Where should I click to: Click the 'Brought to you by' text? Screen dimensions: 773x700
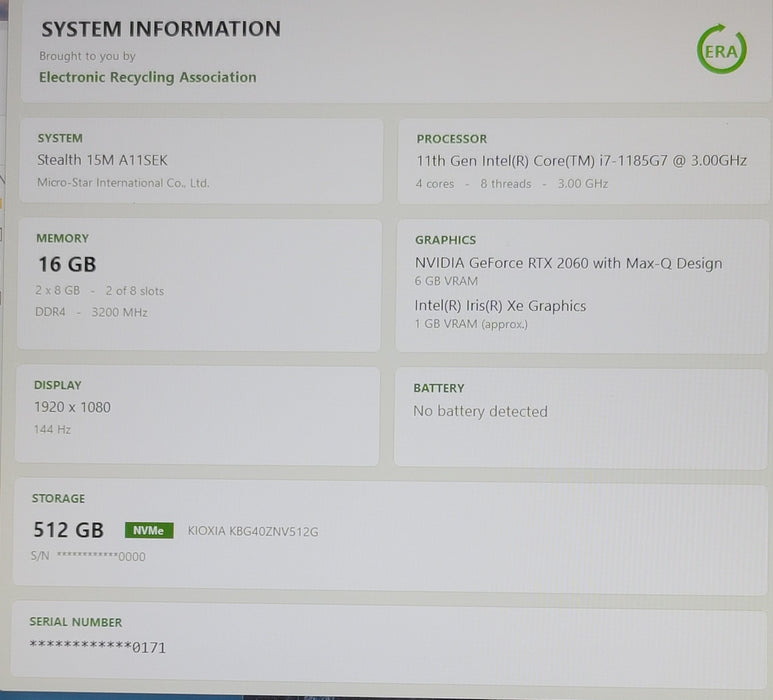pyautogui.click(x=87, y=56)
